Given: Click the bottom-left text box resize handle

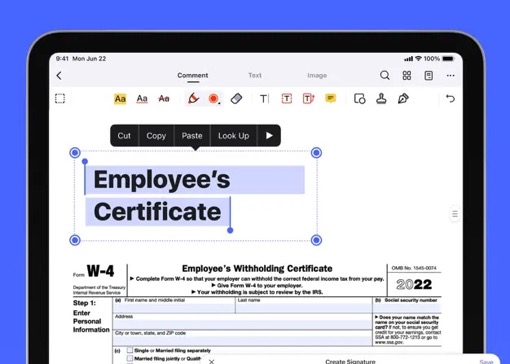Looking at the screenshot, I should tap(75, 240).
